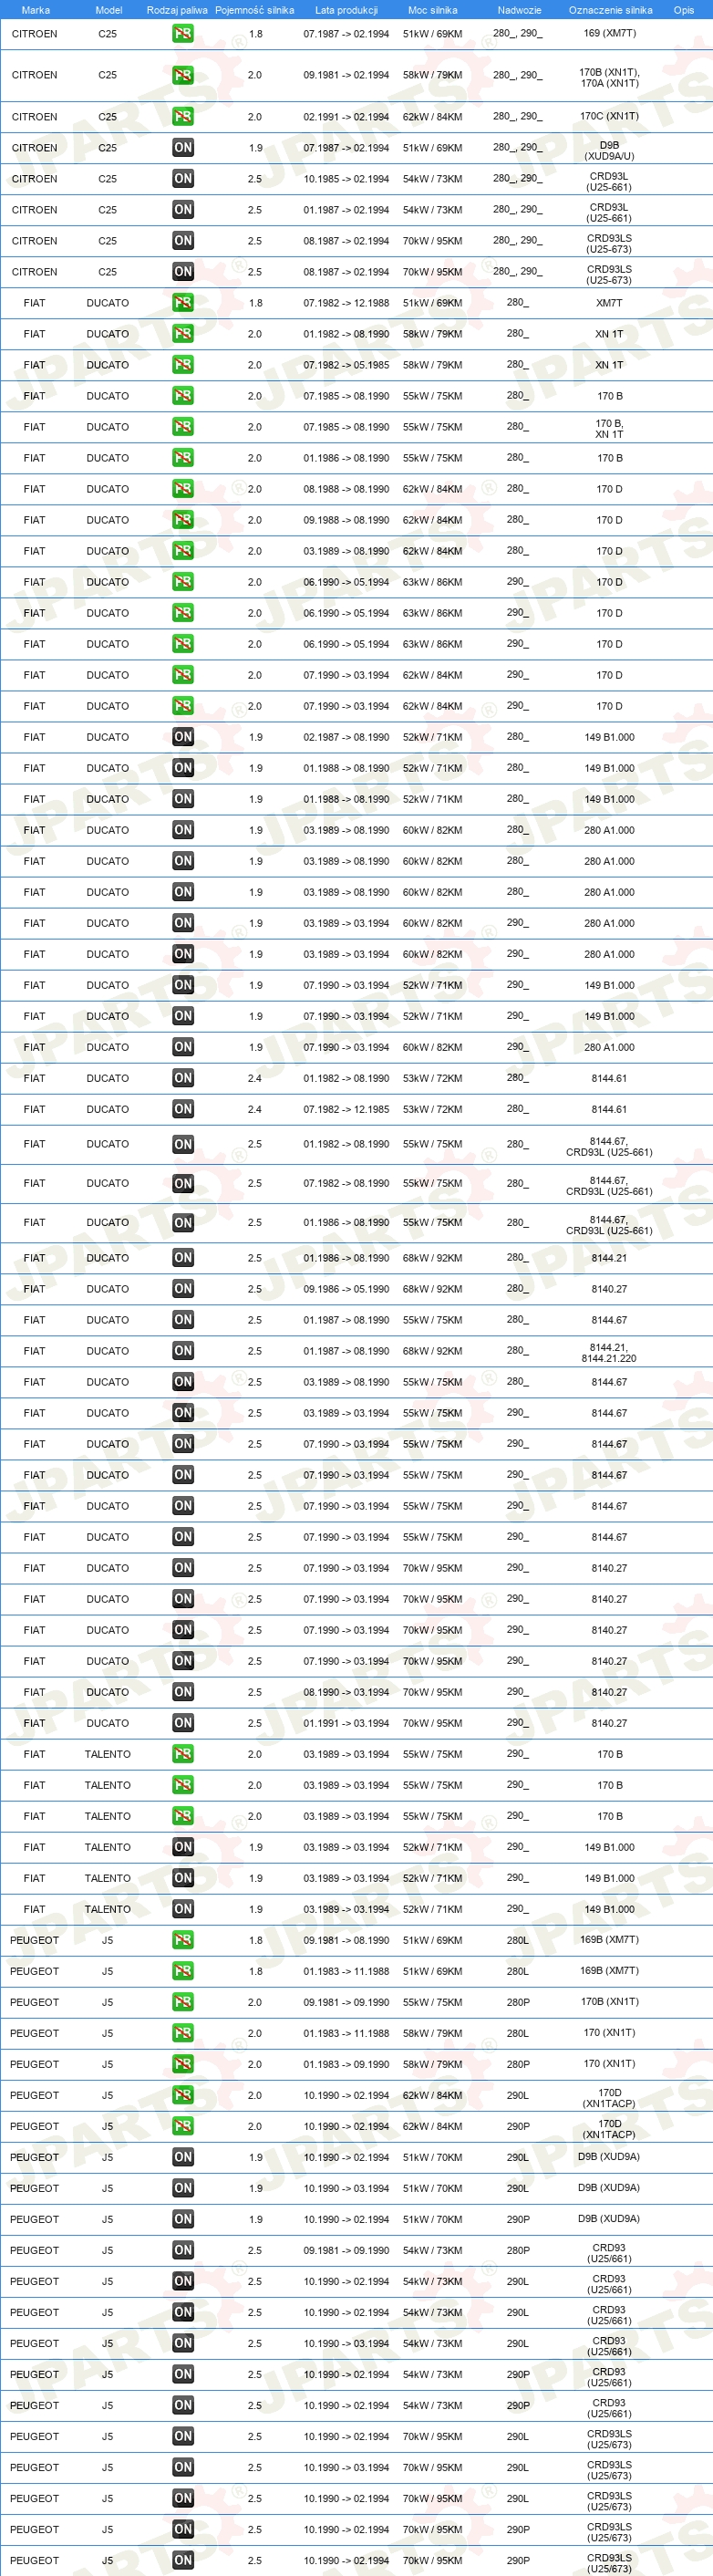The image size is (713, 2576).
Task: Click the Rodzaj paliwa column header
Action: coord(177,10)
